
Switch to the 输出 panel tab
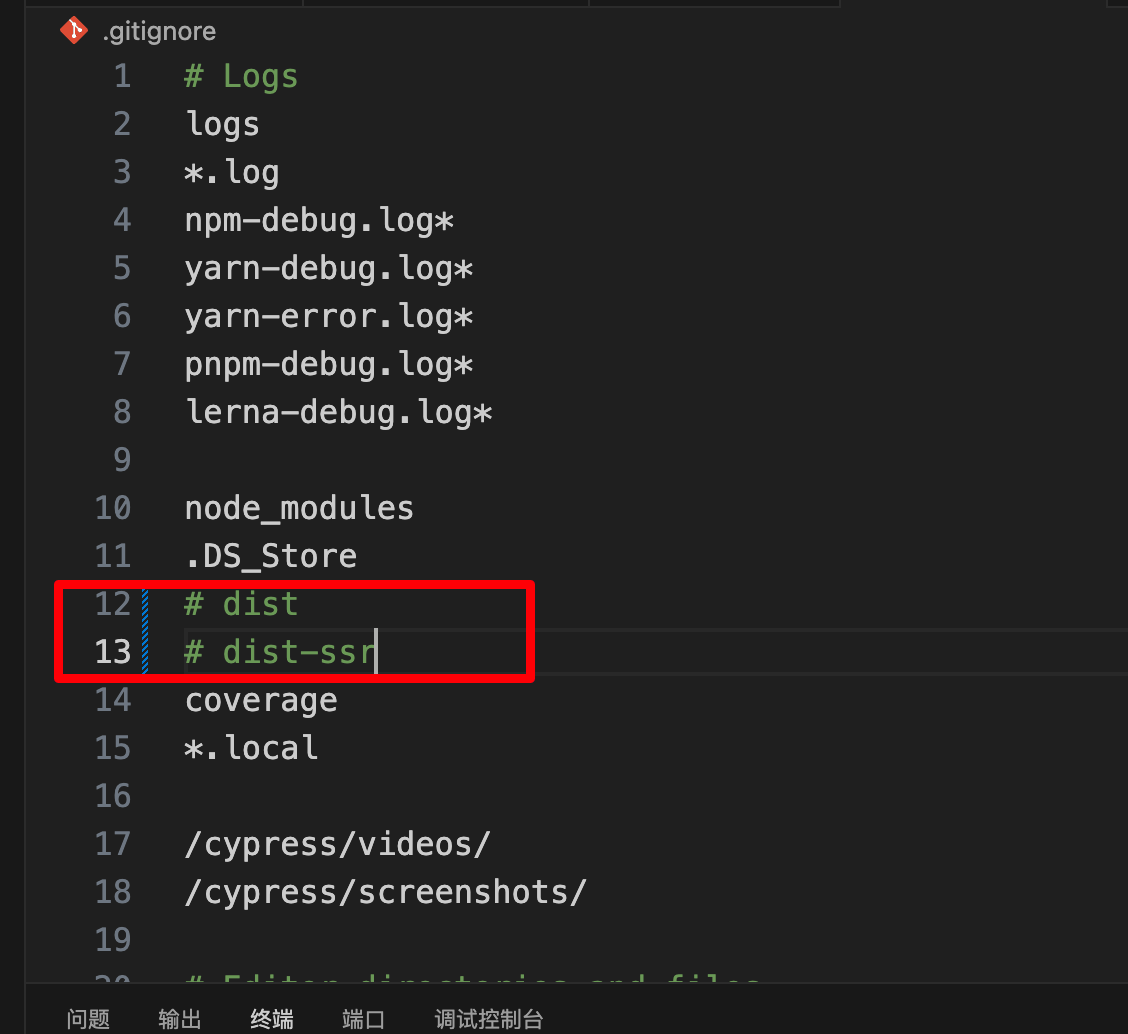[x=180, y=1019]
